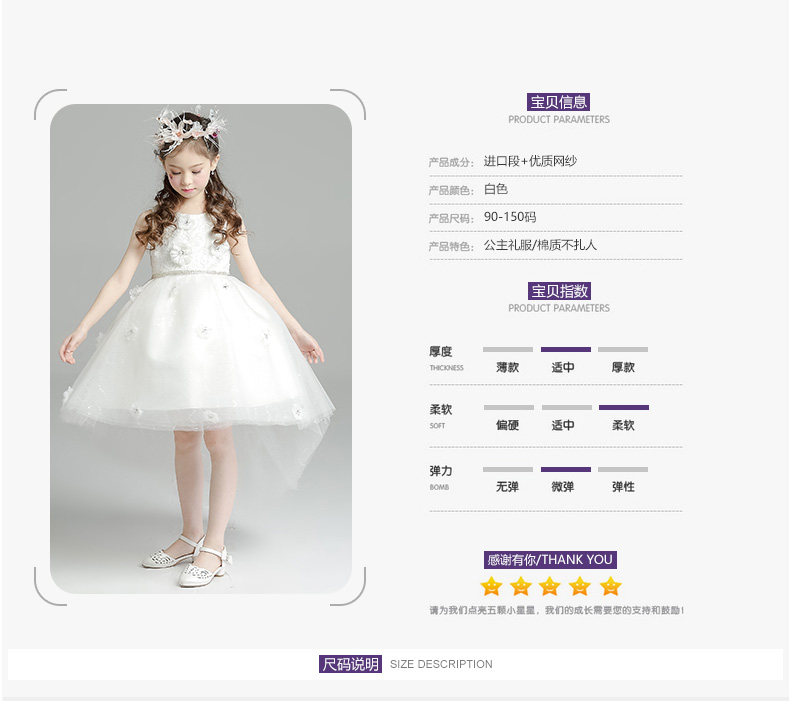Click the white dress product photo
This screenshot has height=701, width=790.
[x=200, y=350]
